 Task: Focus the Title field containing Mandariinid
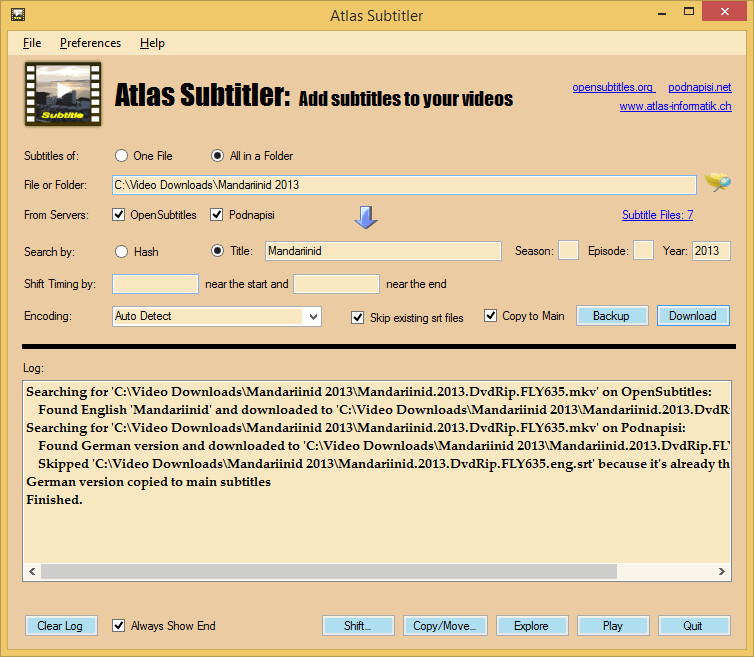[383, 251]
